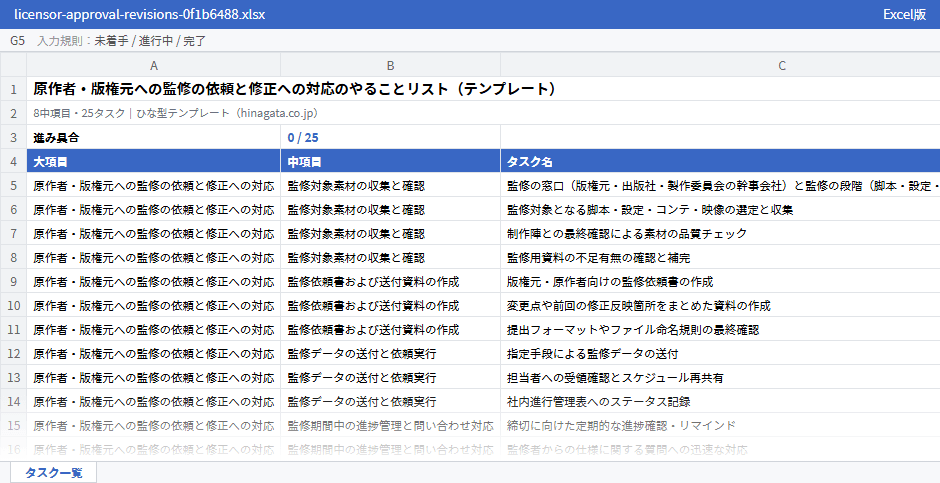The image size is (940, 483).
Task: Click cell 担当者への受領確認とスケジュール再共有
Action: pos(721,378)
